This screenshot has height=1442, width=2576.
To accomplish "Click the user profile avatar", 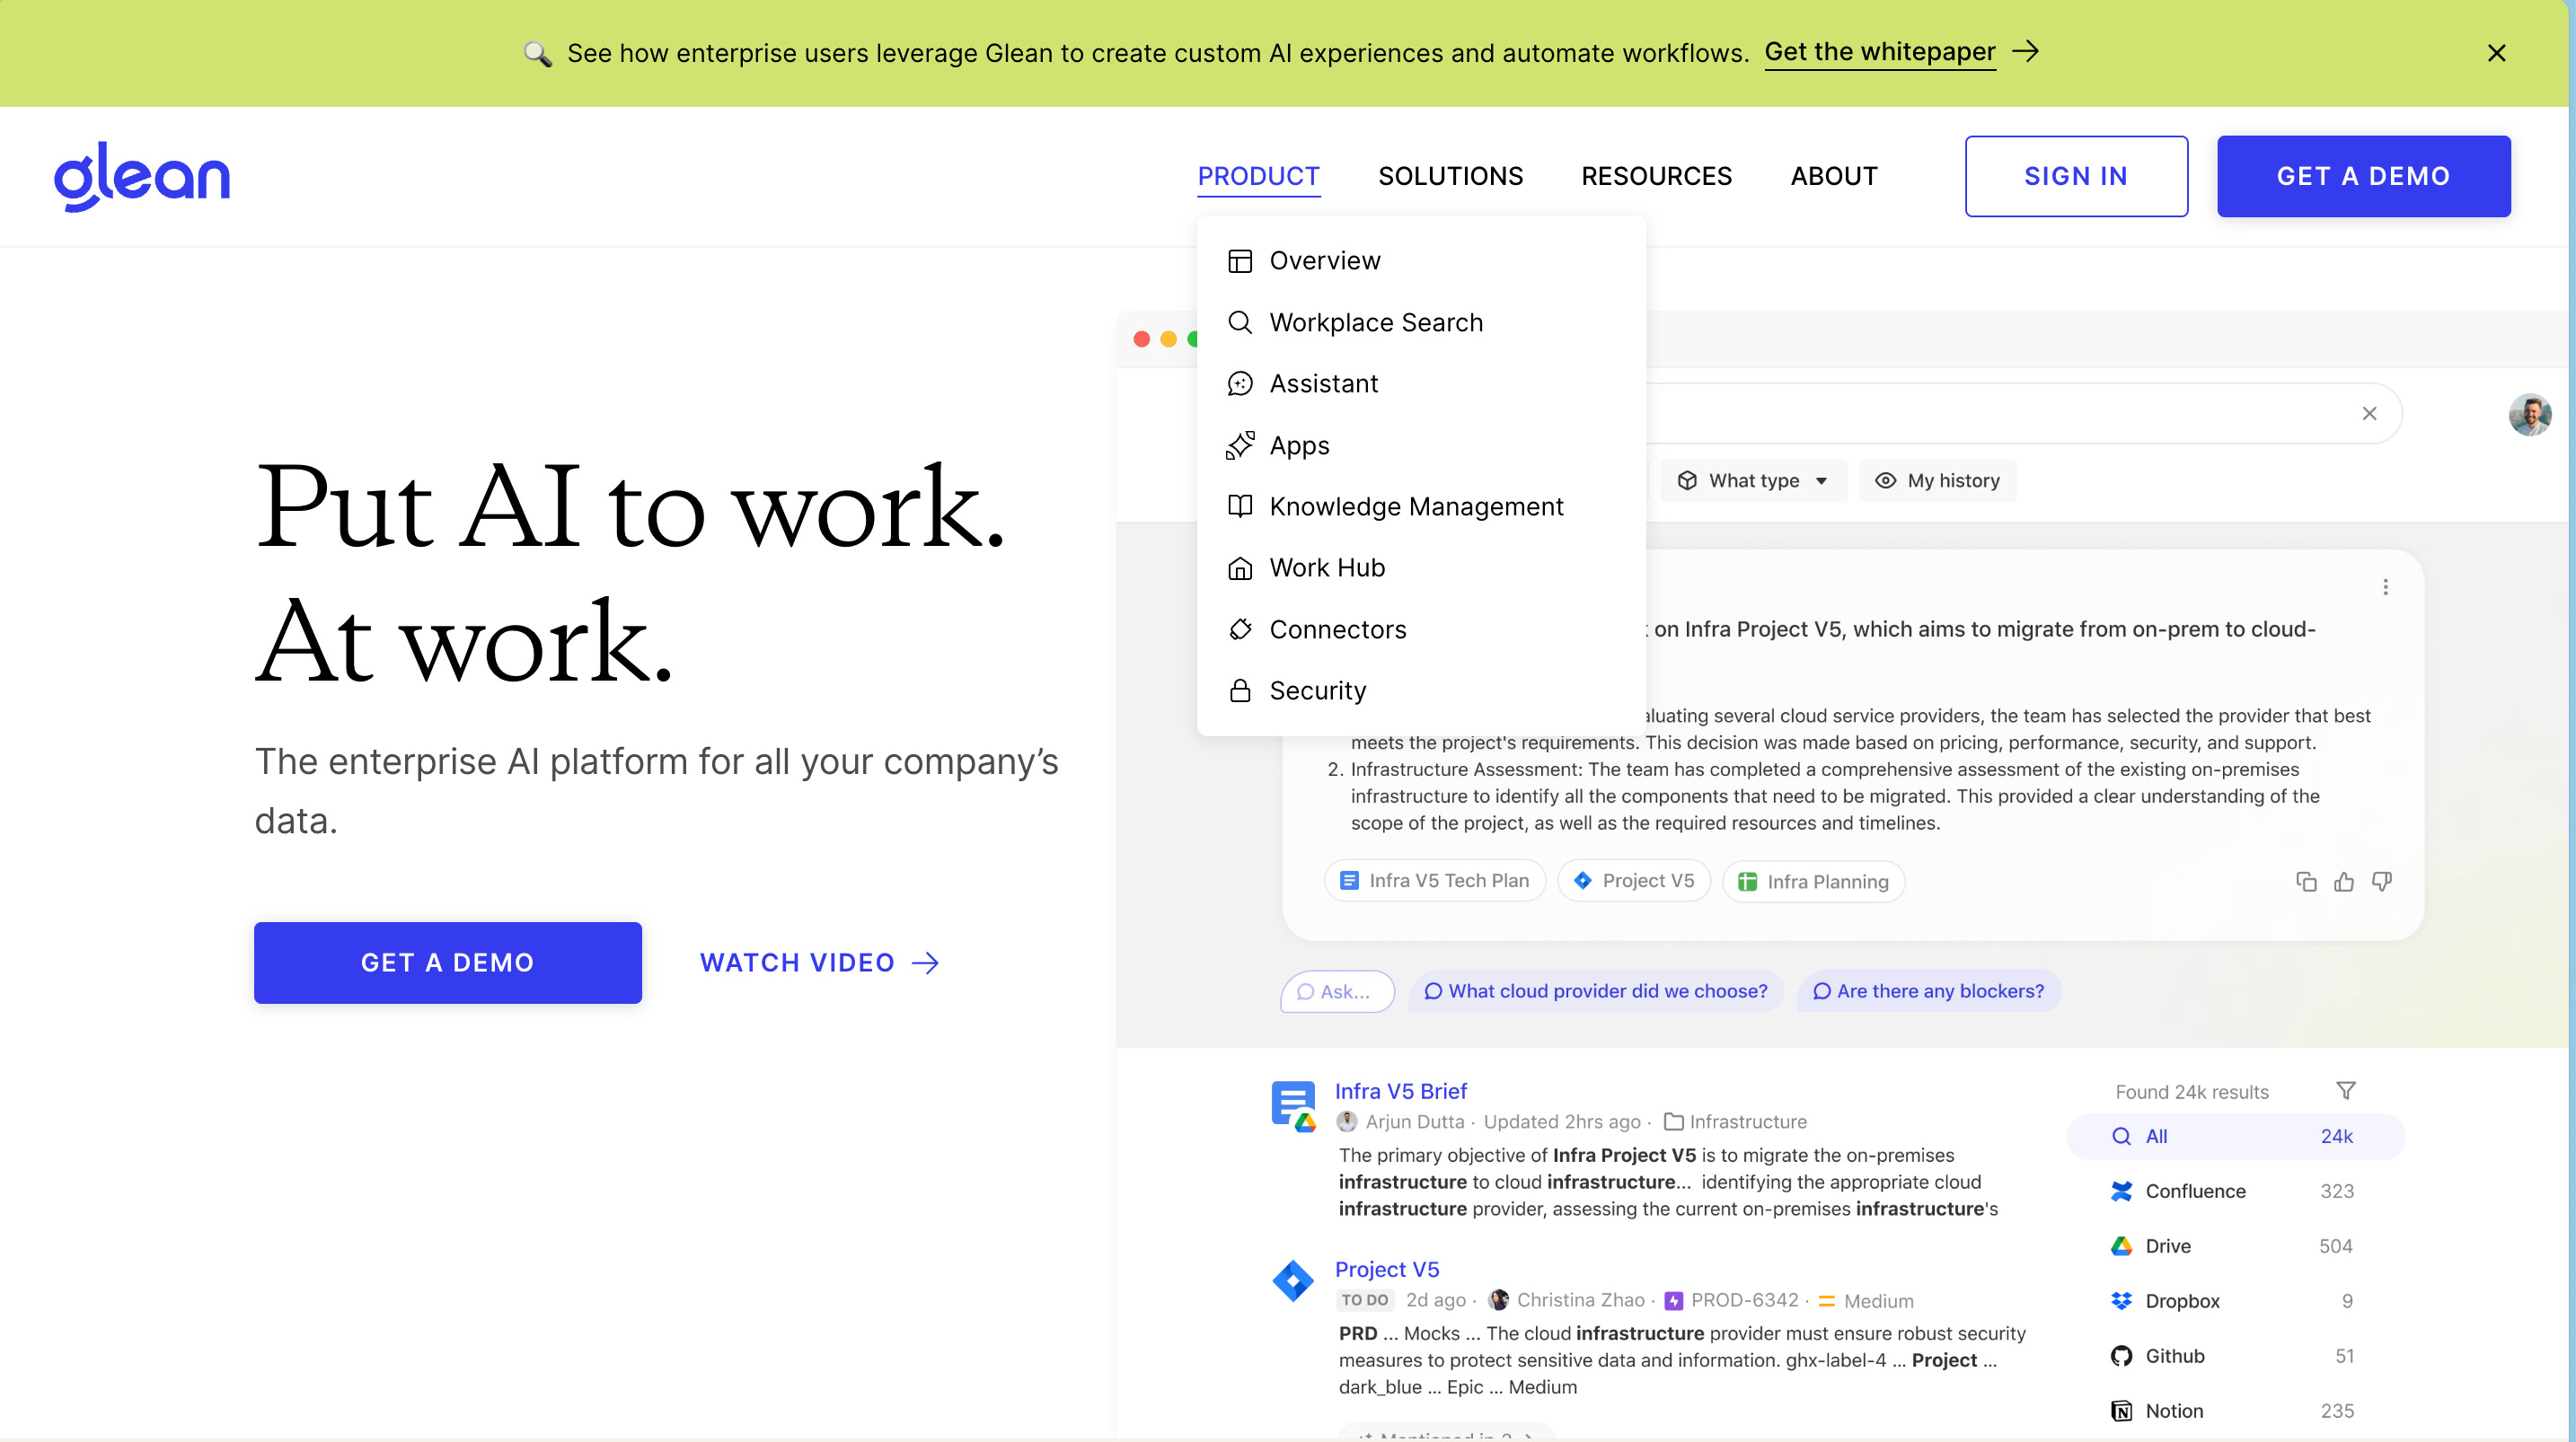I will [x=2529, y=414].
